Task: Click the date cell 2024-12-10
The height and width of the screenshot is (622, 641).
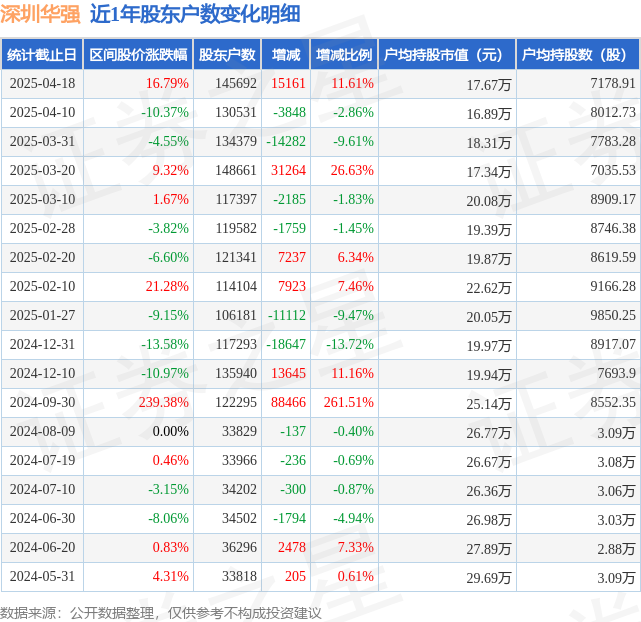Action: [43, 374]
